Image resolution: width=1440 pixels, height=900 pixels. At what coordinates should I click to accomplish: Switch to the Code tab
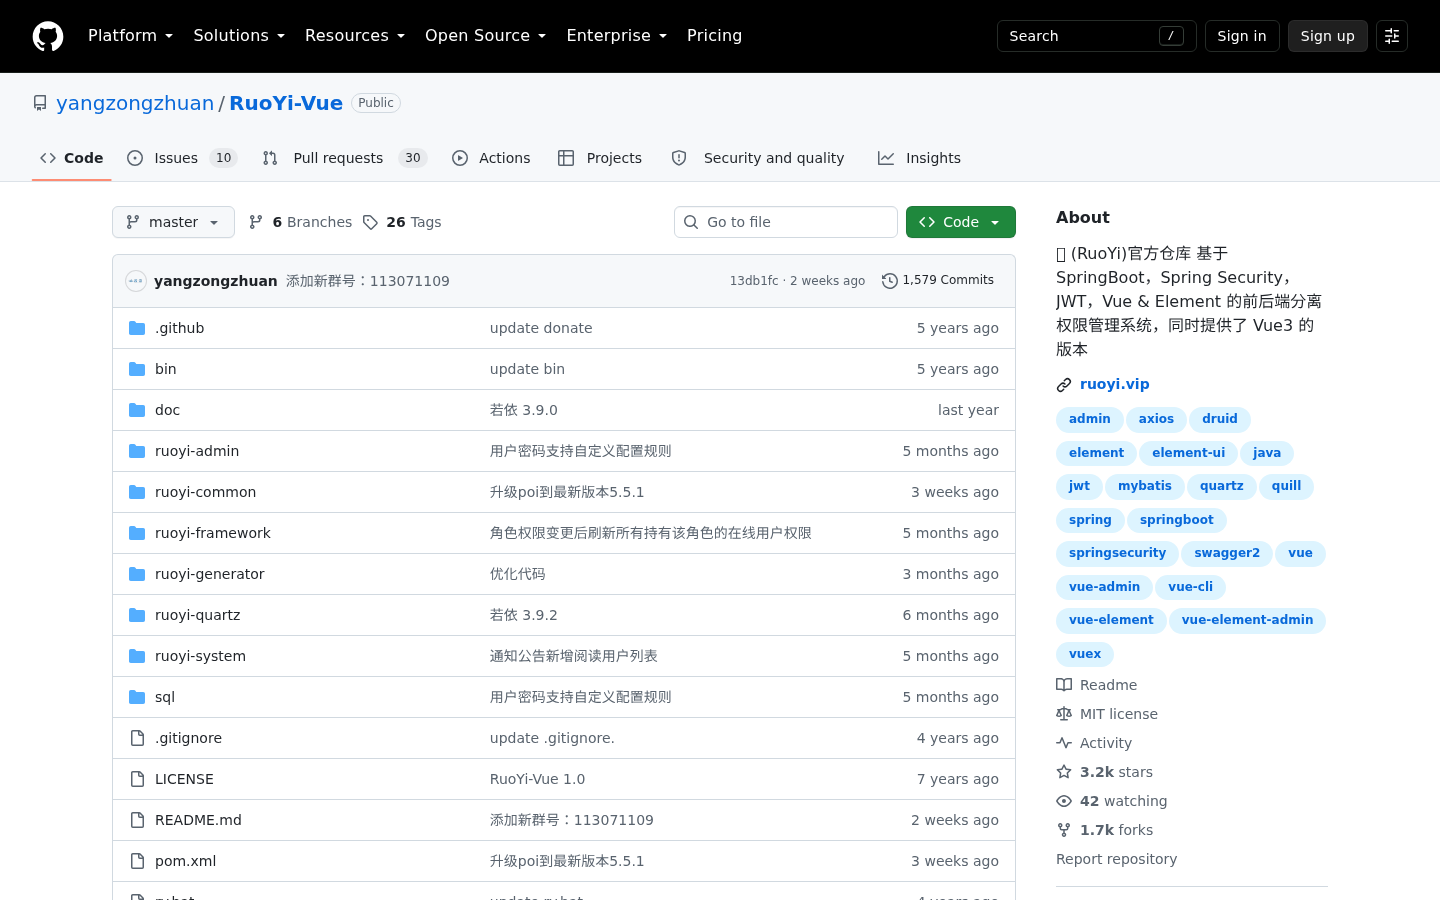71,158
